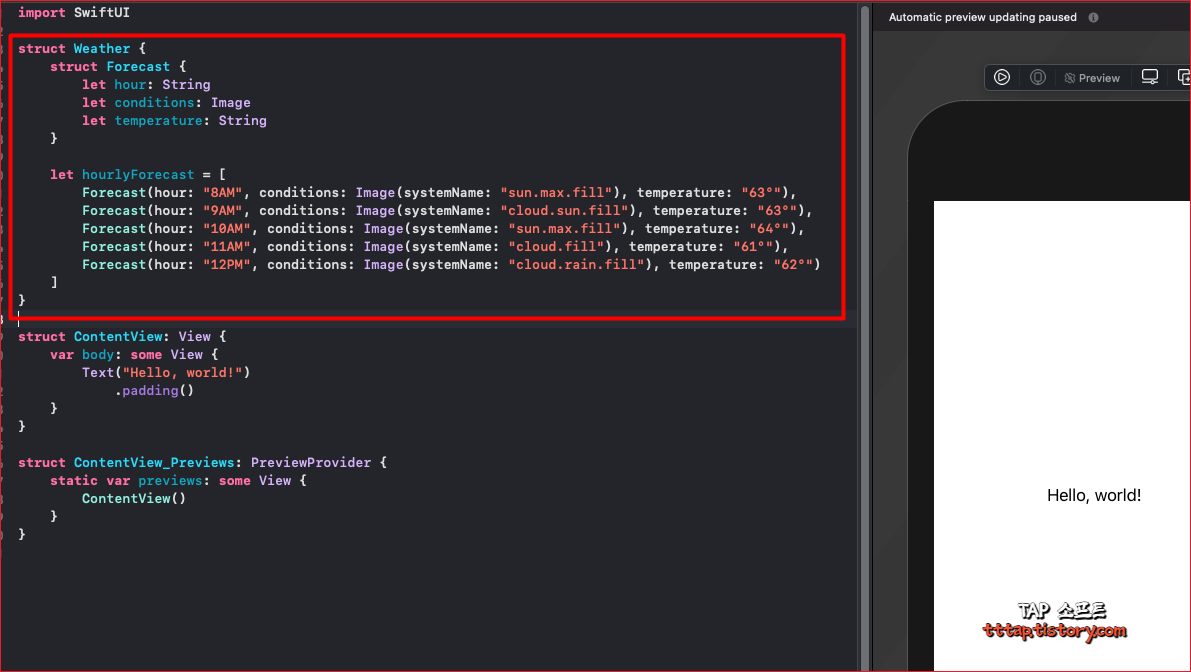The height and width of the screenshot is (672, 1191).
Task: Click "Automatic preview updating paused" status text
Action: (x=982, y=17)
